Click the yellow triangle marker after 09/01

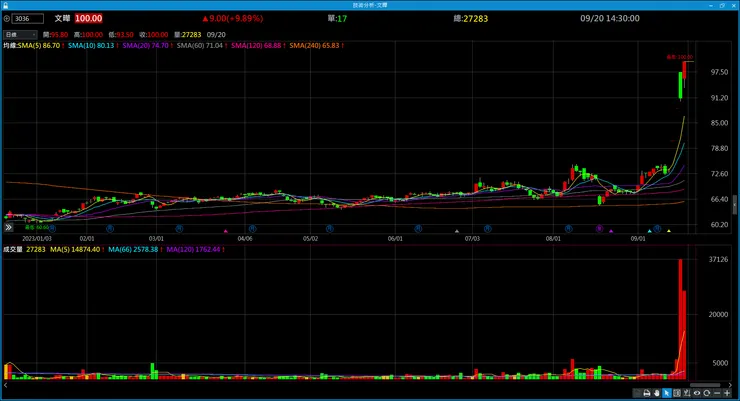(669, 231)
